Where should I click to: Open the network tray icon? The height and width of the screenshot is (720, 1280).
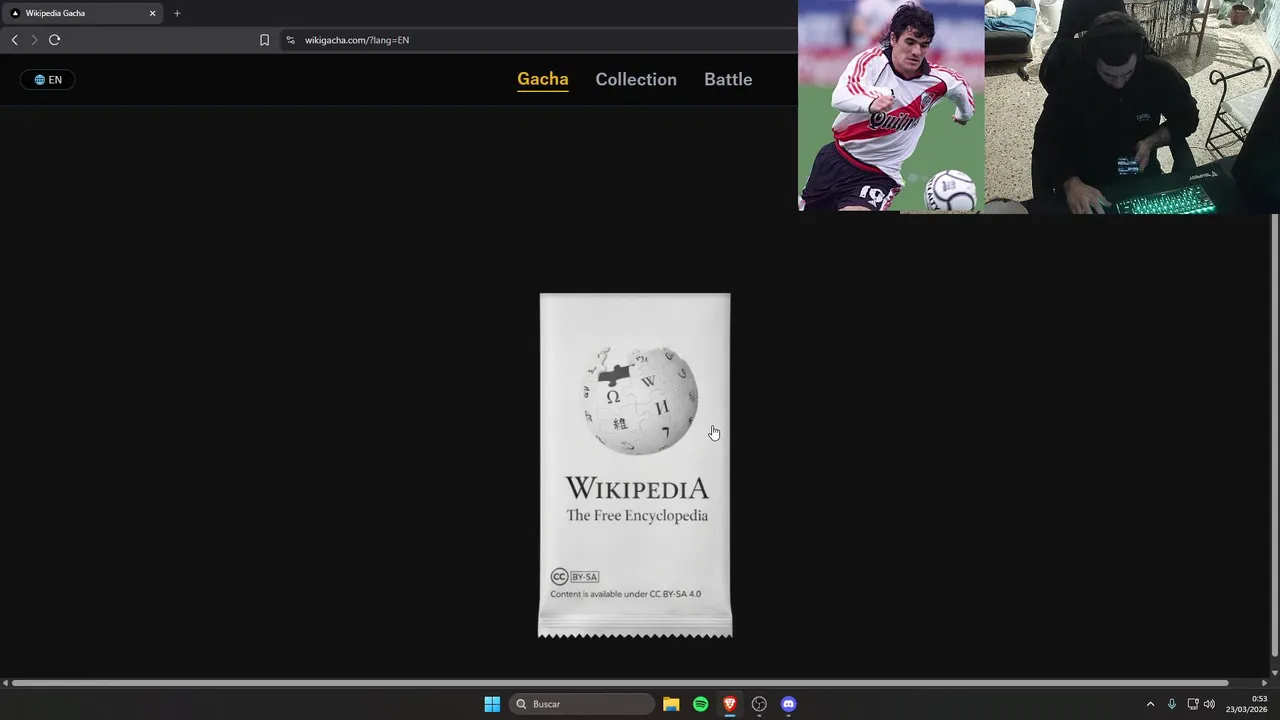tap(1192, 704)
